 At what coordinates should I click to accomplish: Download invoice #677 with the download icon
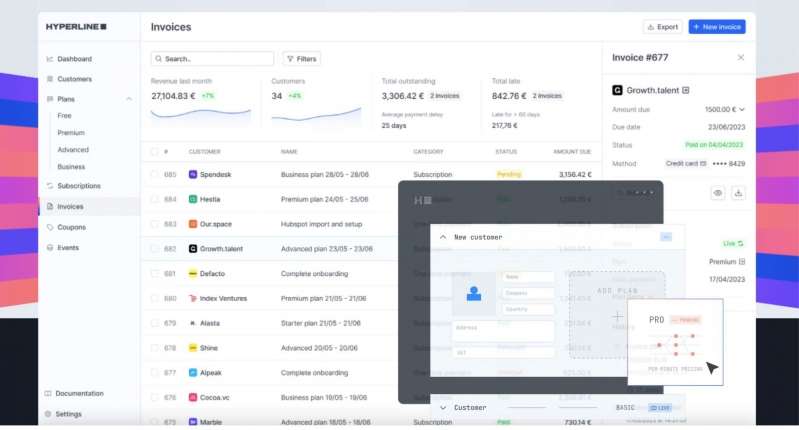[x=738, y=193]
